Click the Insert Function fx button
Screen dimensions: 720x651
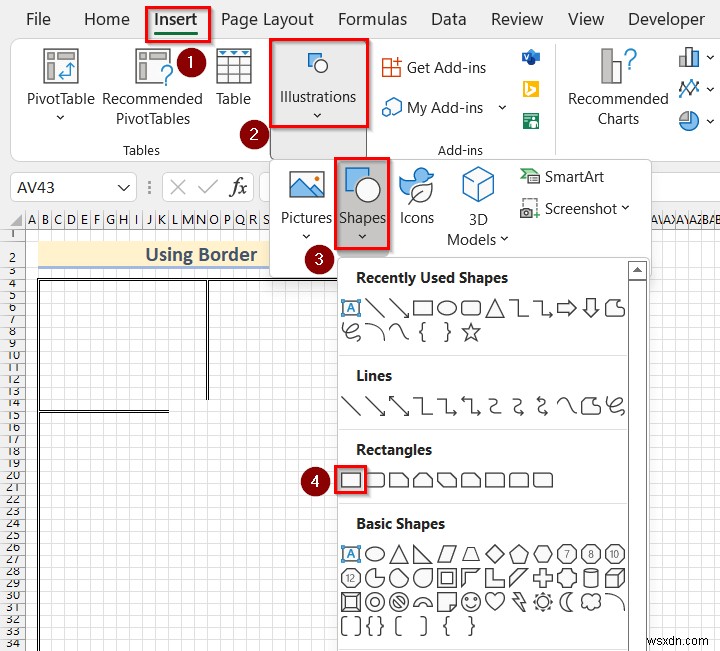[238, 187]
